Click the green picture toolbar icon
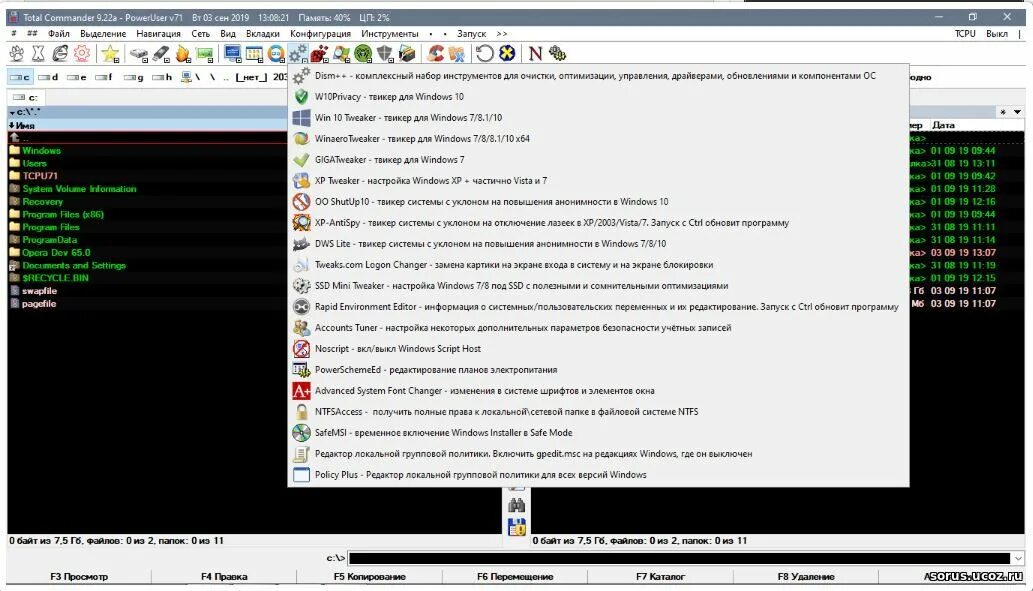Image resolution: width=1033 pixels, height=591 pixels. tap(205, 53)
